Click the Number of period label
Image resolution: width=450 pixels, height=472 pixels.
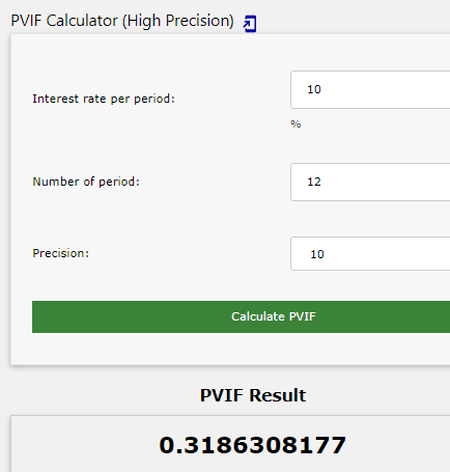[86, 182]
